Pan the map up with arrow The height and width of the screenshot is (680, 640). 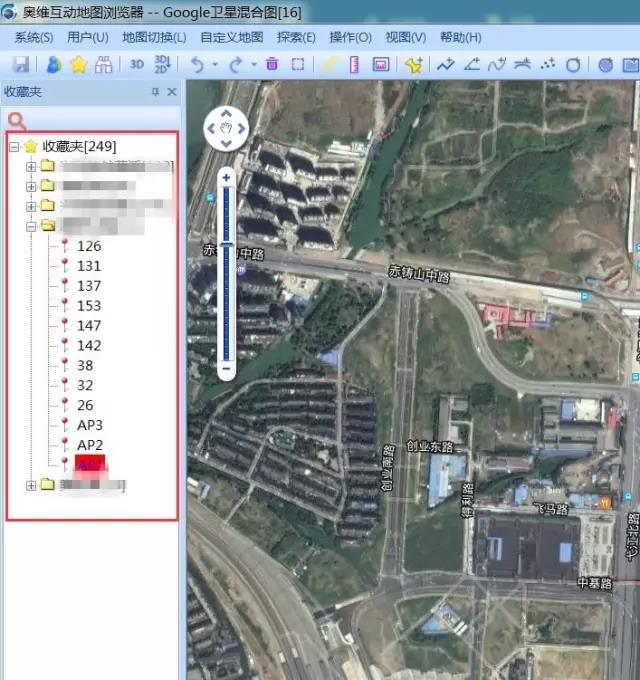coord(226,114)
